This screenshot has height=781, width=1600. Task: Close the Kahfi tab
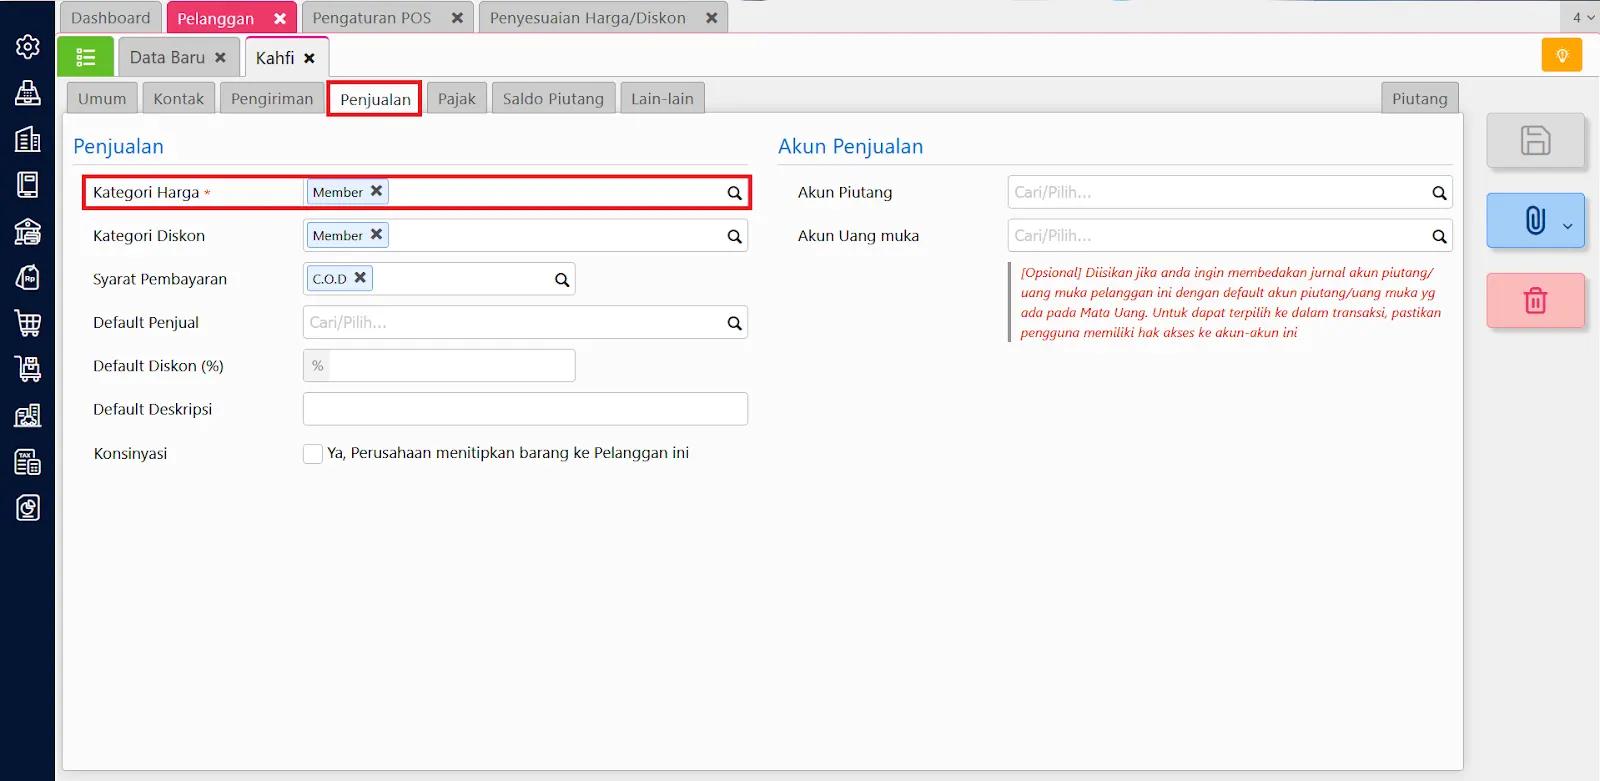[310, 58]
